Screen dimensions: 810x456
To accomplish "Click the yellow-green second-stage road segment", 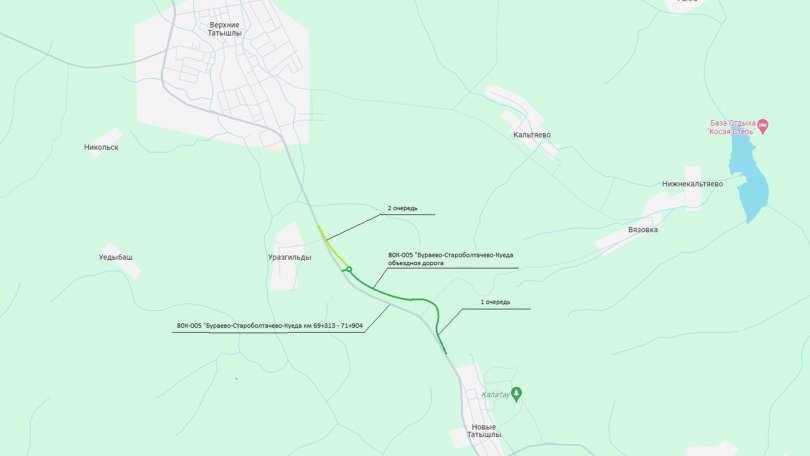I will 331,246.
